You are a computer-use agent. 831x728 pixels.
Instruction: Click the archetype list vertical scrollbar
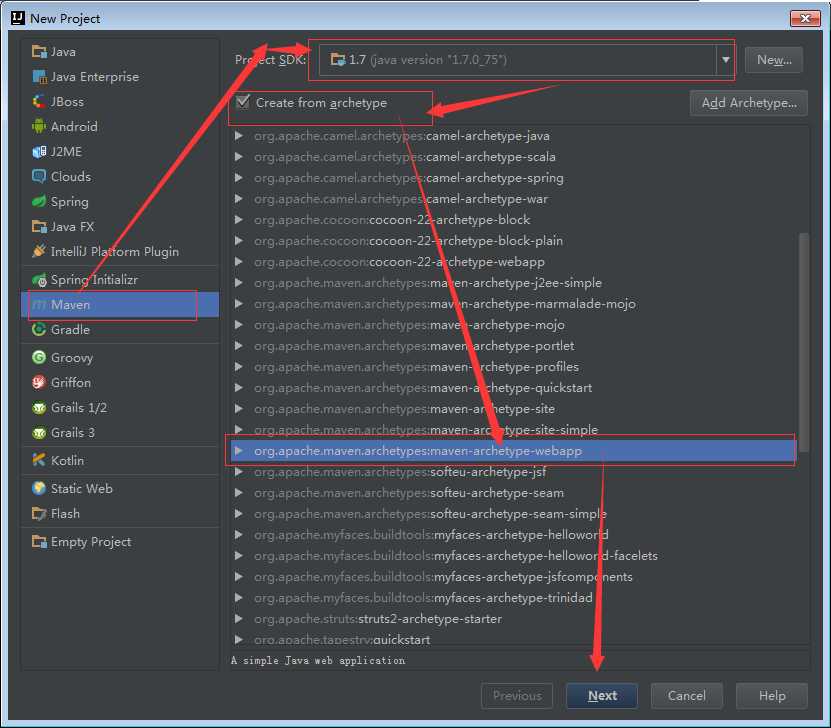pos(803,342)
